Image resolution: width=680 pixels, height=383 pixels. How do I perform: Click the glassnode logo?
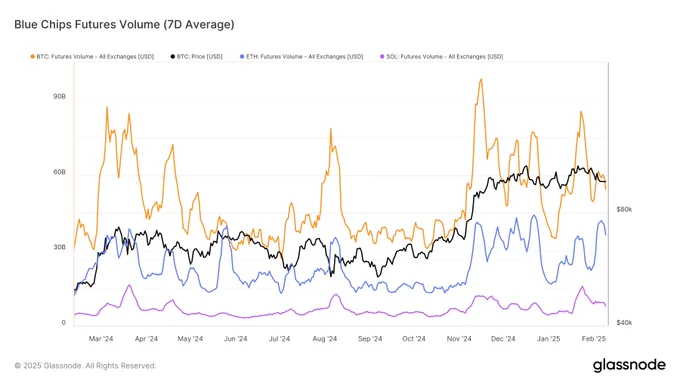(x=629, y=365)
